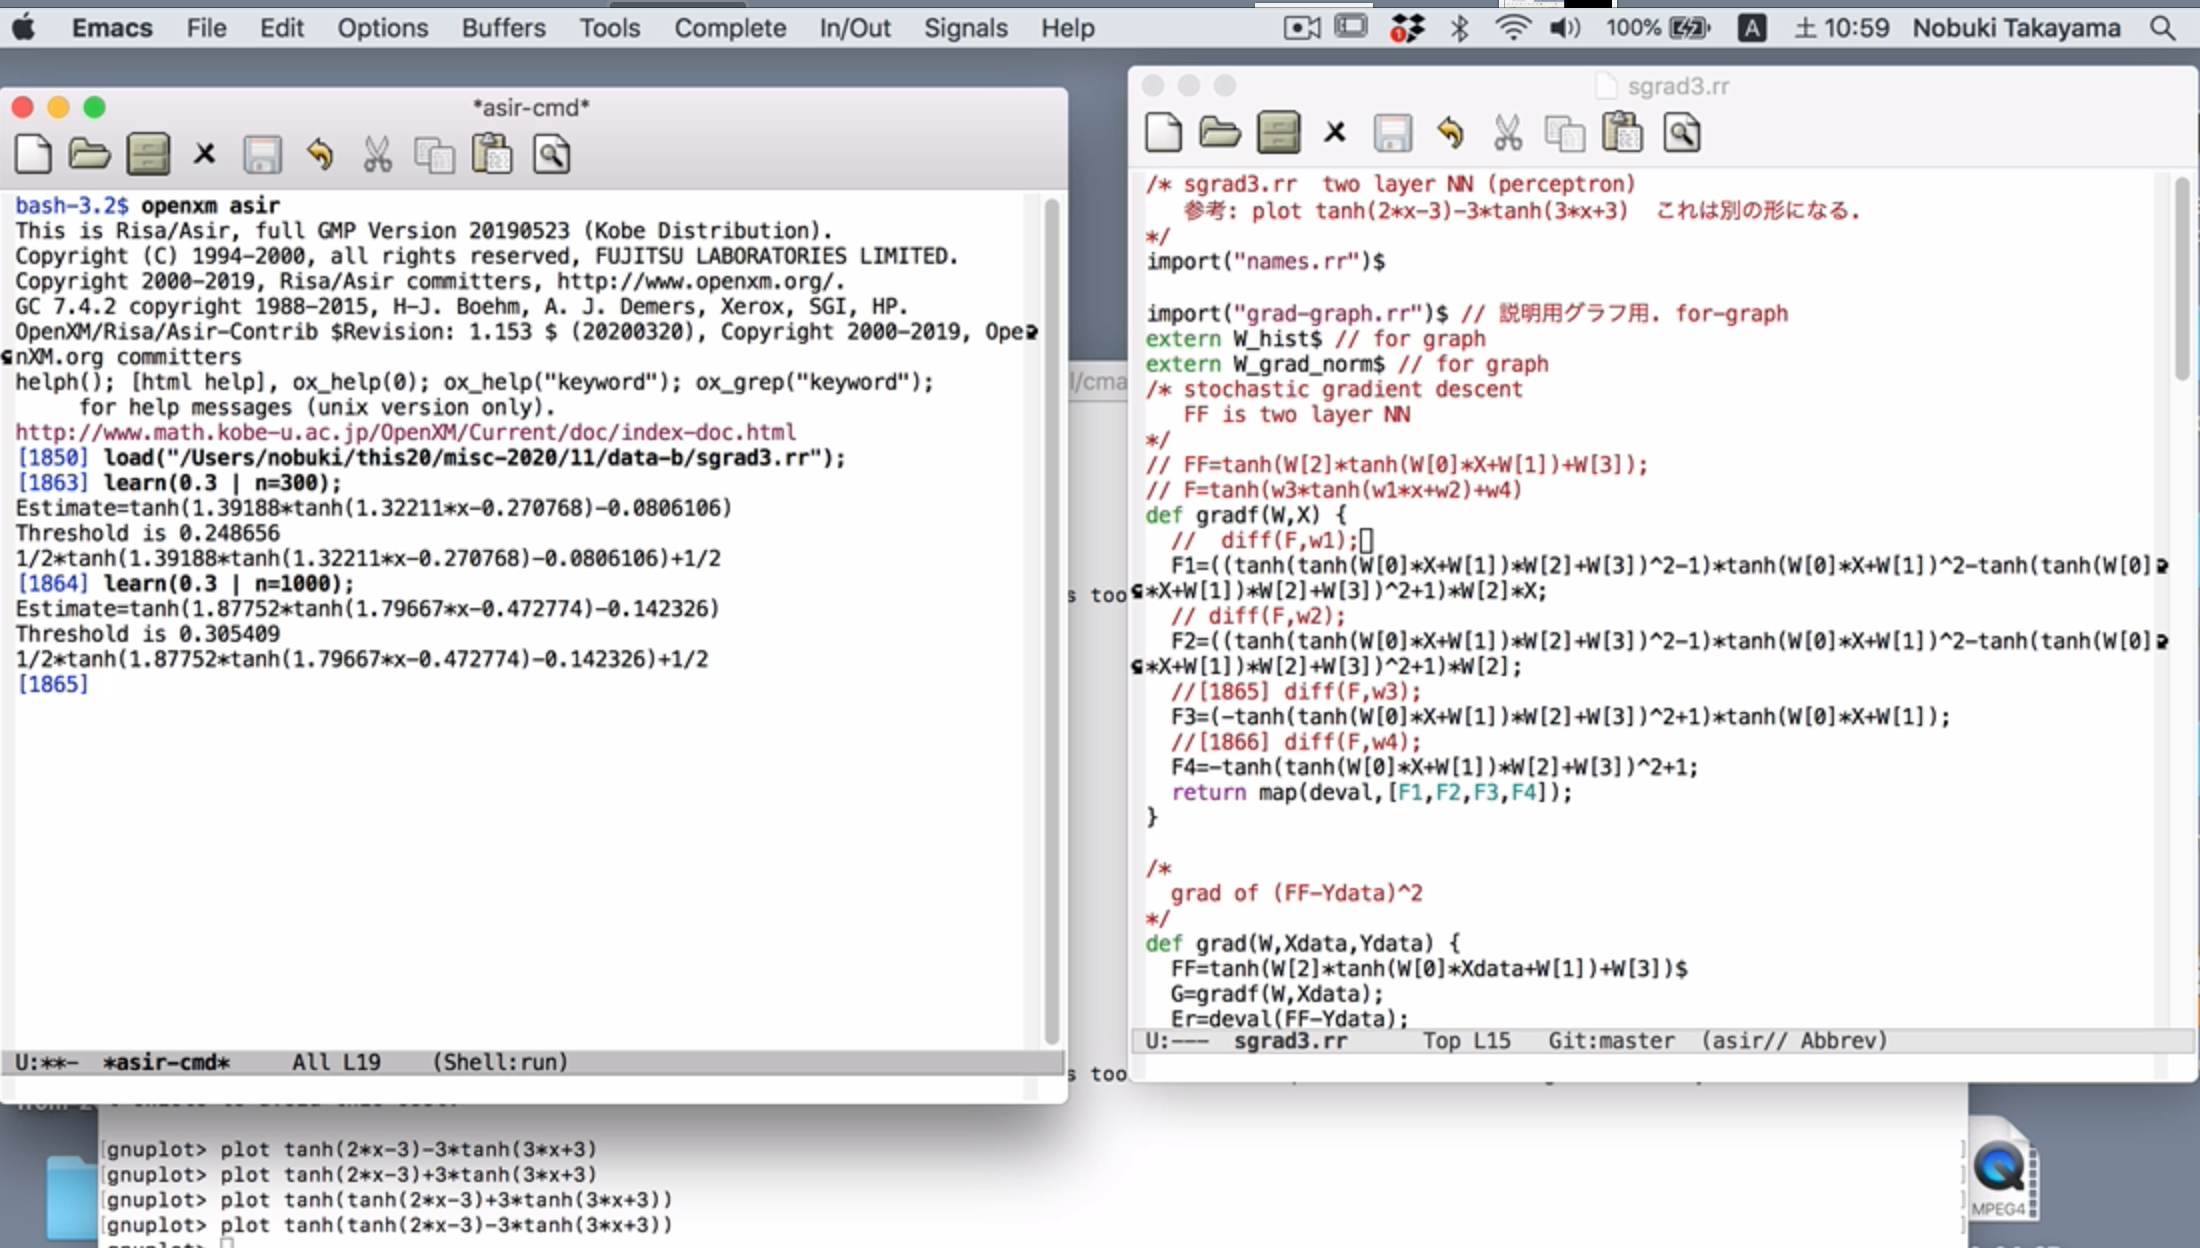Screen dimensions: 2200x1248
Task: Open the OpenXM index-doc.html link
Action: point(405,432)
